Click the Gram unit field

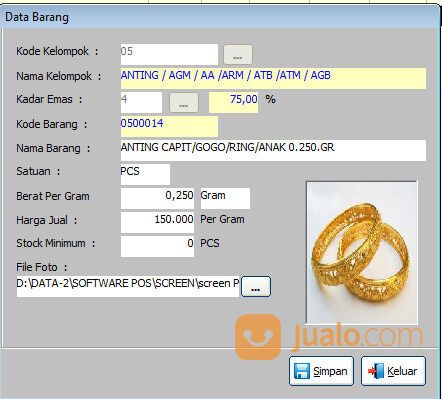225,199
